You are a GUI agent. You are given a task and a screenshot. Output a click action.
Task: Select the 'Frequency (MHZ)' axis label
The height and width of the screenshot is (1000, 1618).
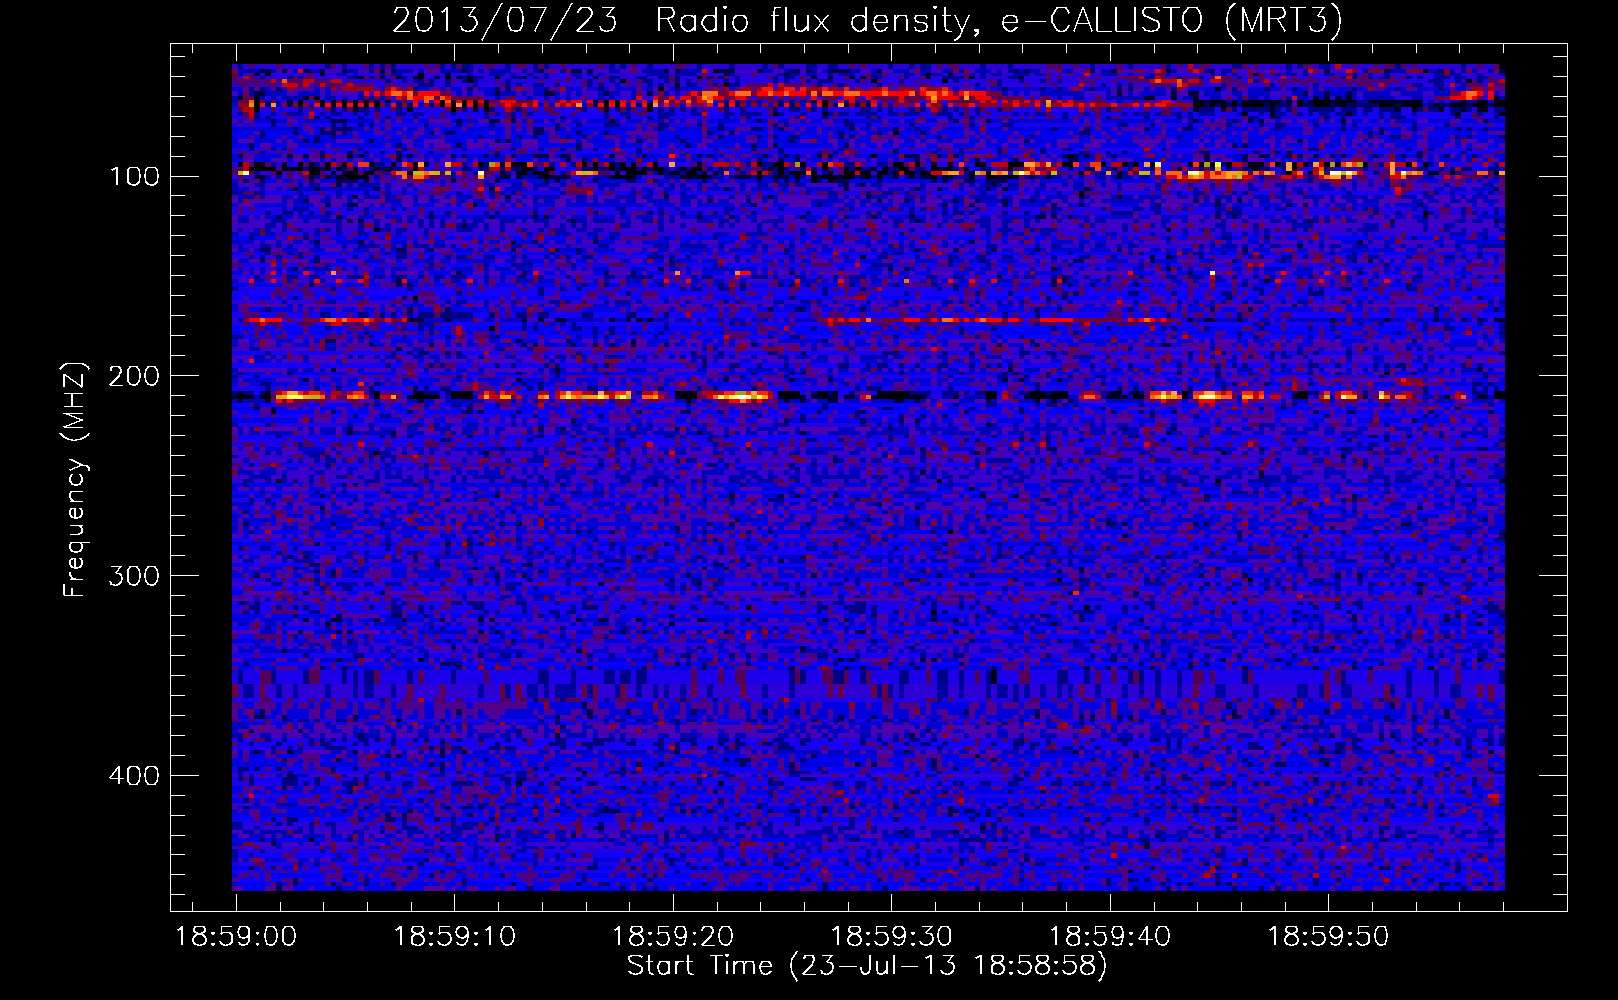pos(75,480)
